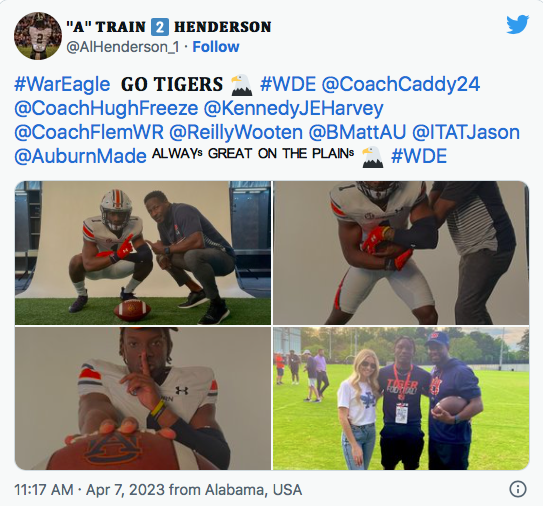543x506 pixels.
Task: View the ball-security drill photo
Action: tap(401, 253)
